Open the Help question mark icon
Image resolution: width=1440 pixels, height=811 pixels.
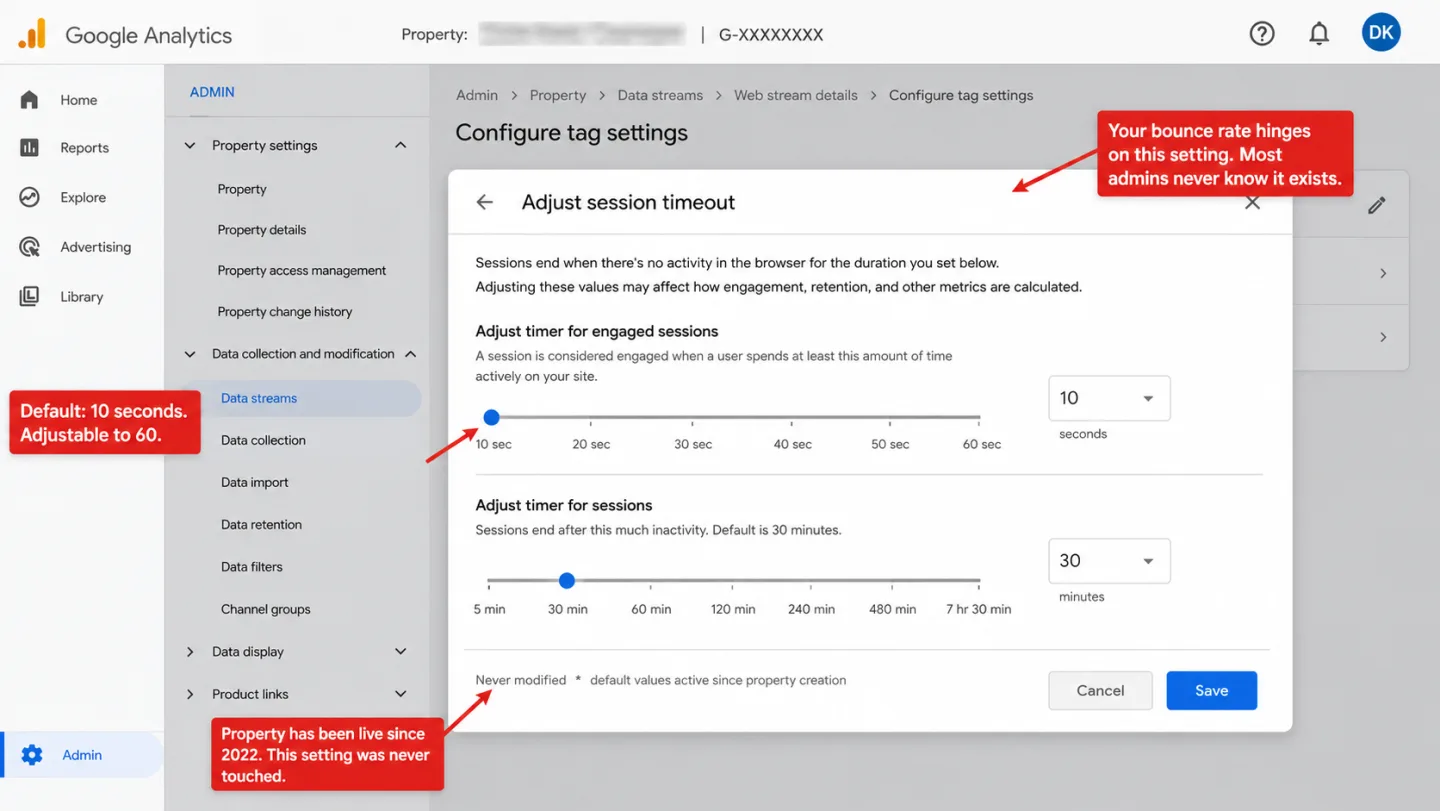(x=1262, y=34)
